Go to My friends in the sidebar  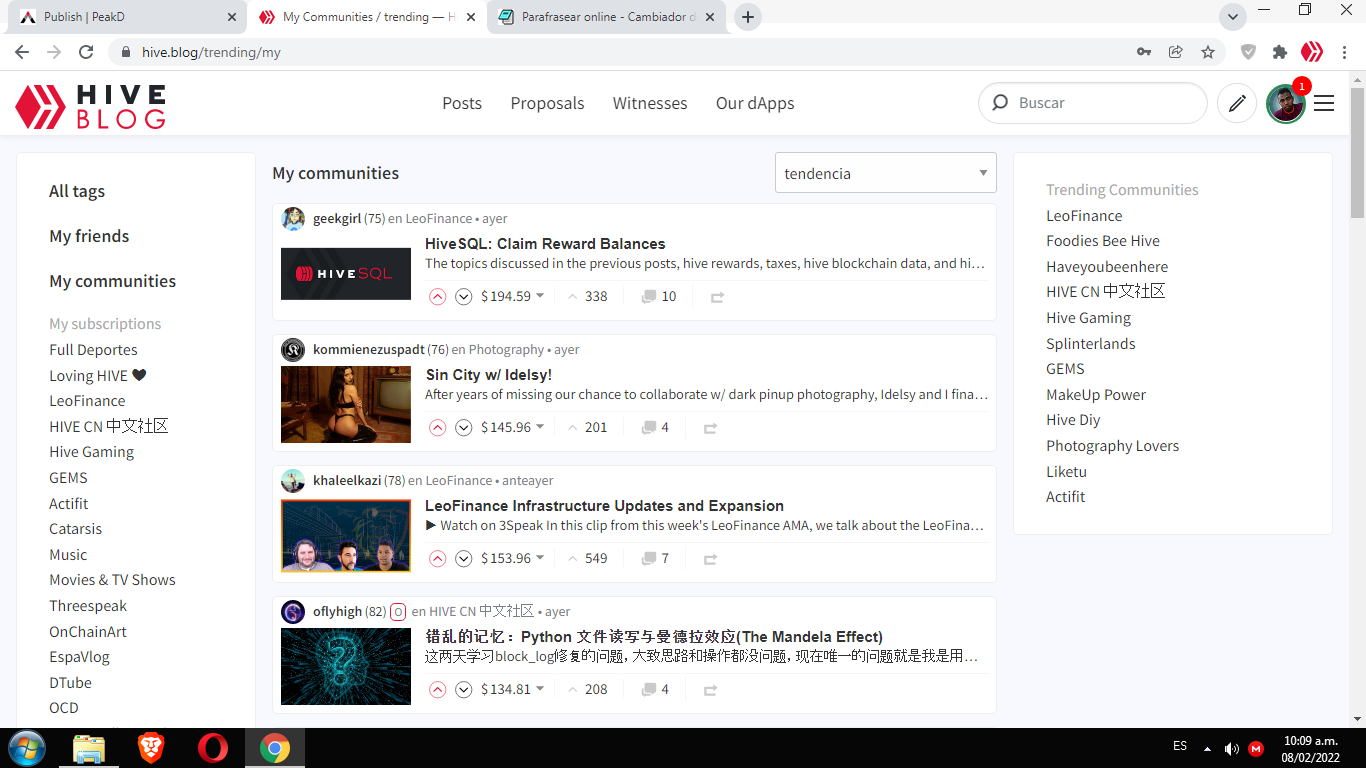89,236
